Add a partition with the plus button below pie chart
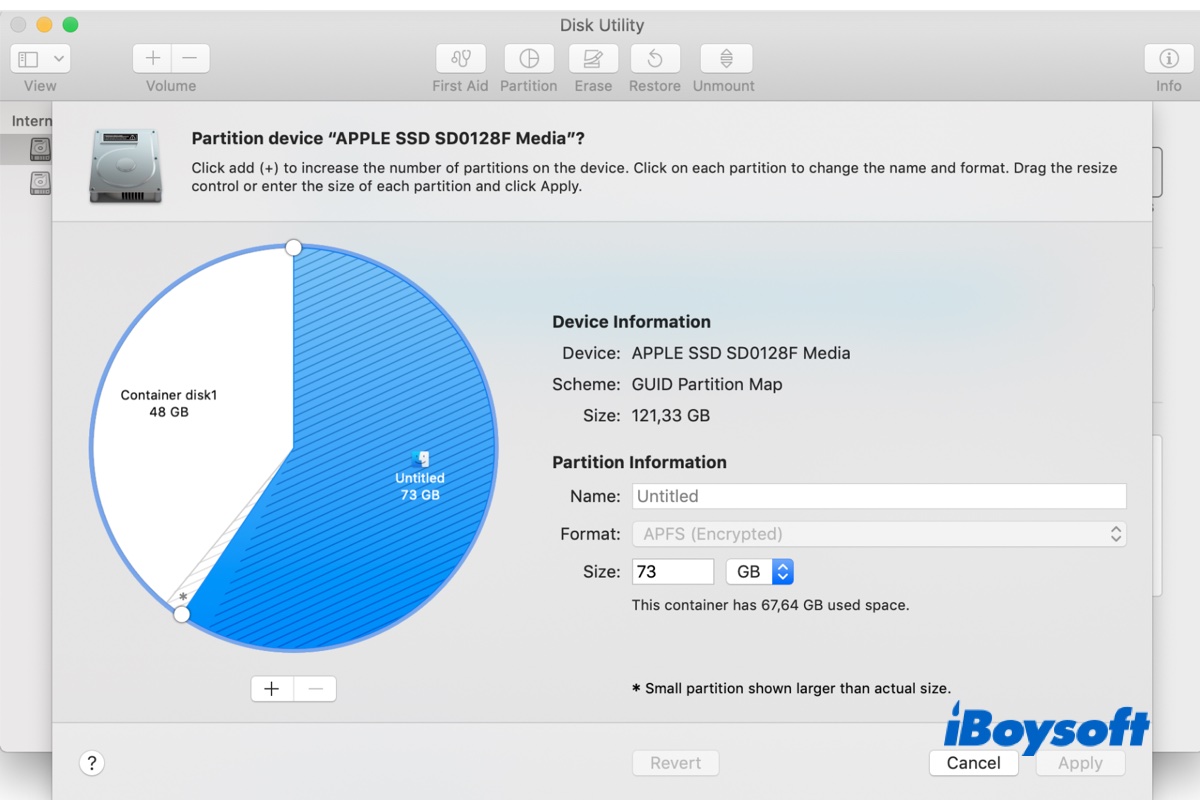The height and width of the screenshot is (800, 1200). tap(271, 689)
